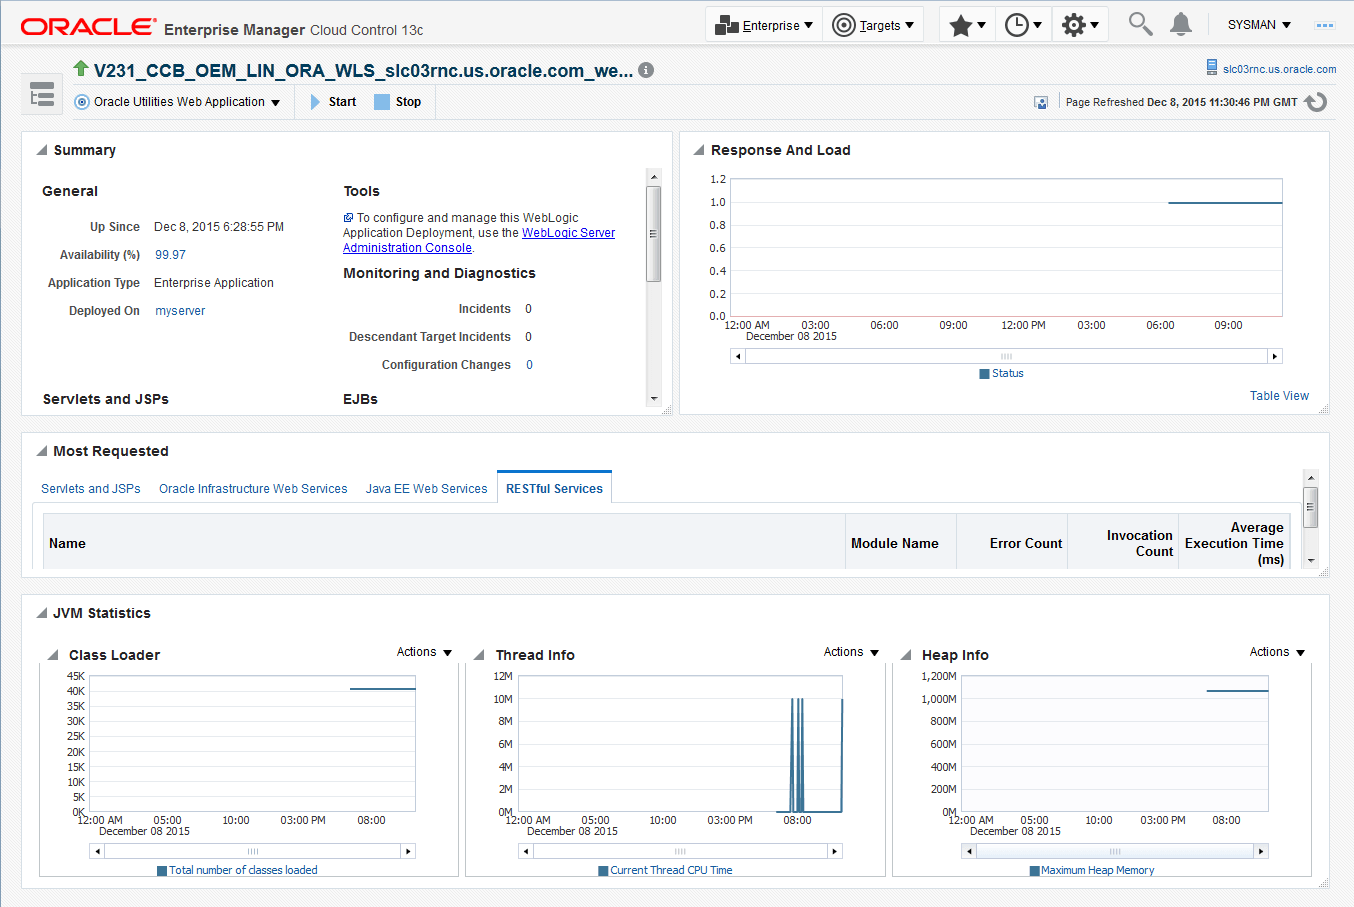Click Response And Load time slider right arrow

point(1275,356)
